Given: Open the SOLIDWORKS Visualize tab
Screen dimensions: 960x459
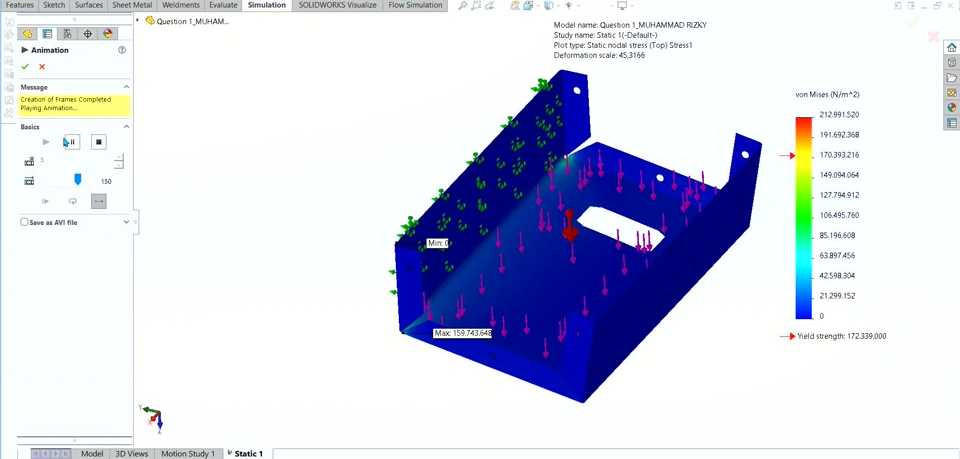Looking at the screenshot, I should [x=337, y=5].
